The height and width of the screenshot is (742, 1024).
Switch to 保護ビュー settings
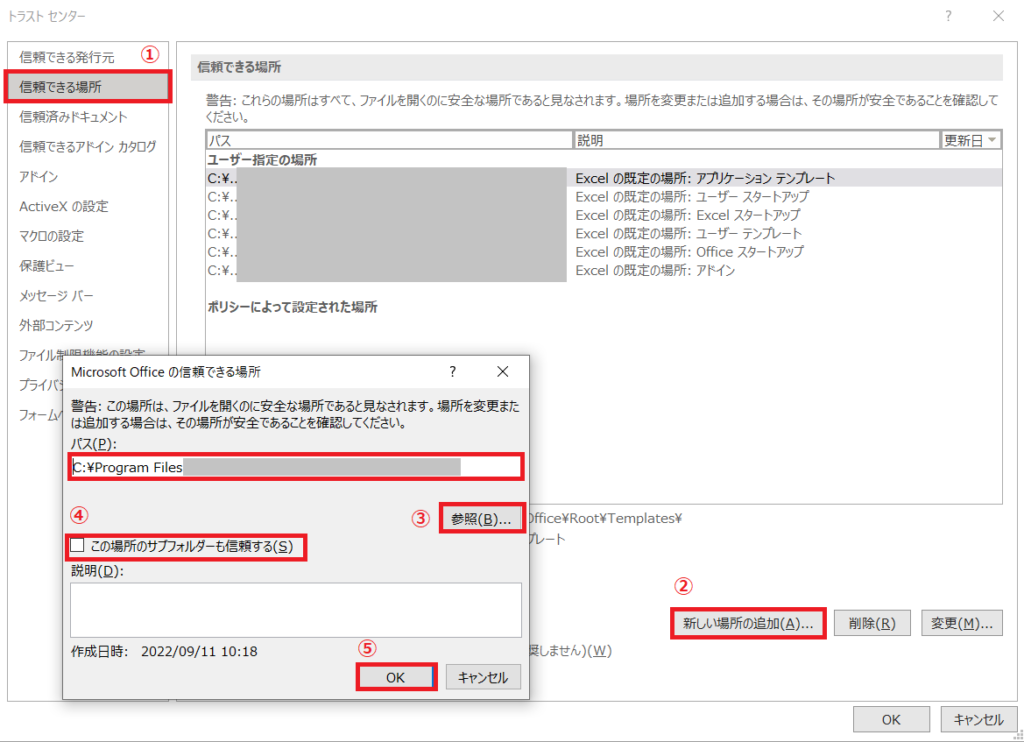[47, 267]
